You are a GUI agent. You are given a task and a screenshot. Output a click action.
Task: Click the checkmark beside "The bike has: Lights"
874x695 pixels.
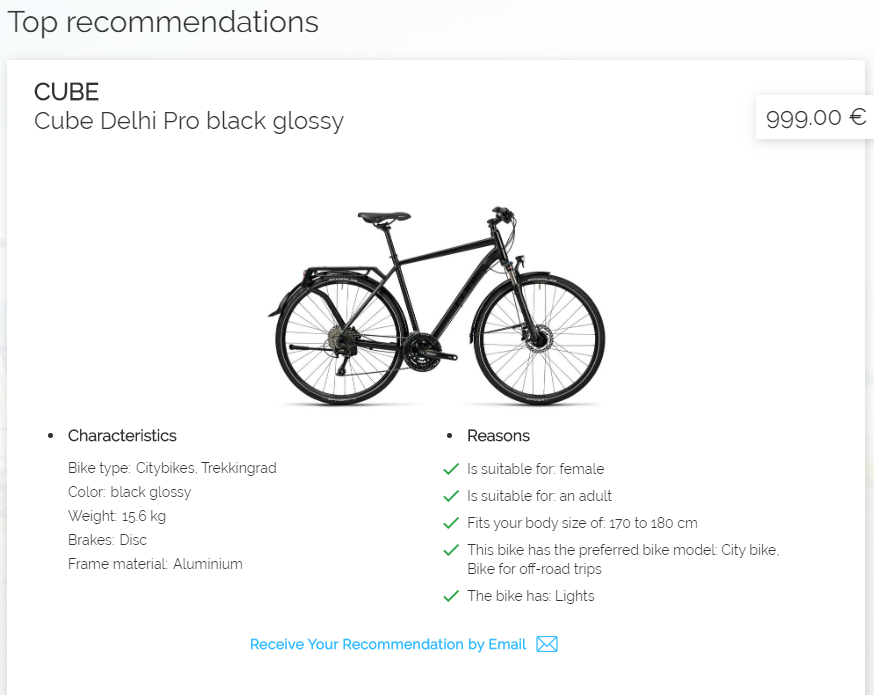click(x=451, y=596)
